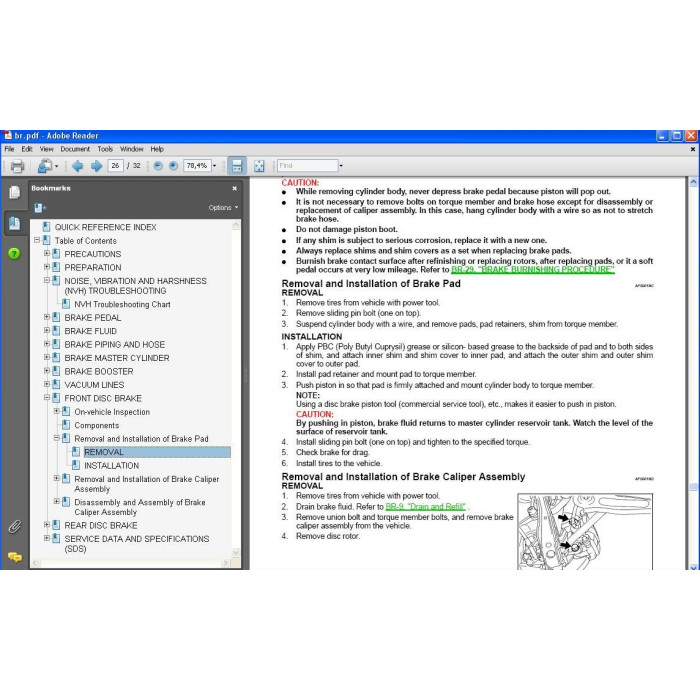Select the Bookmarks panel icon

click(14, 223)
